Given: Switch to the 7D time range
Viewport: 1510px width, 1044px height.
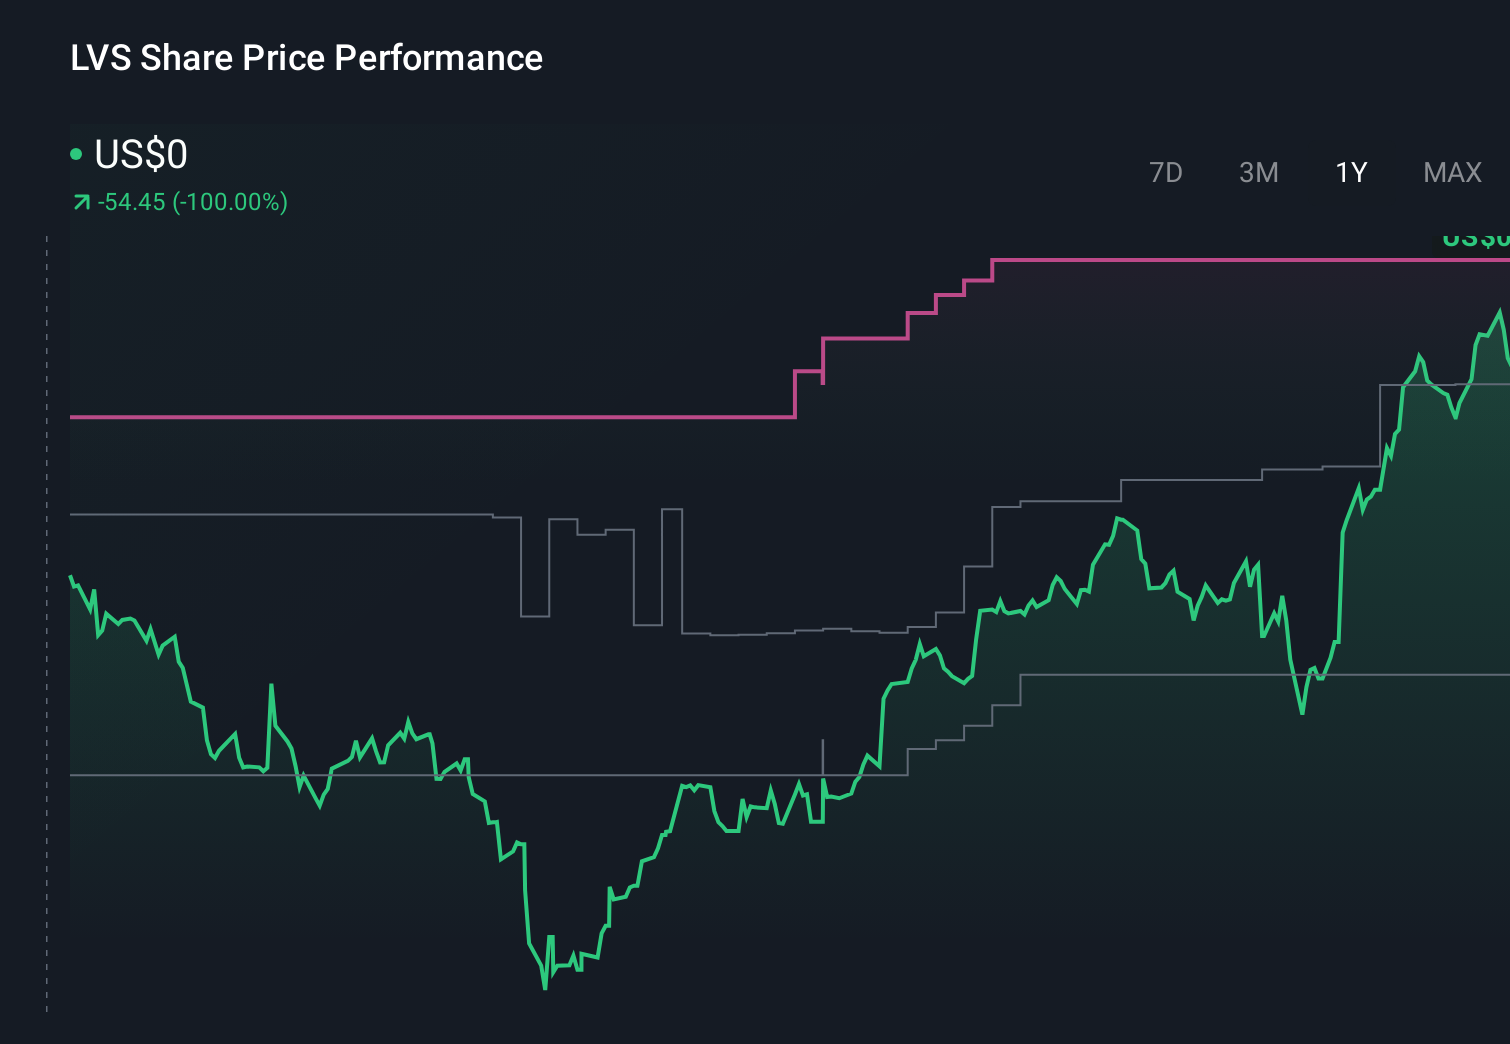Looking at the screenshot, I should point(1166,172).
